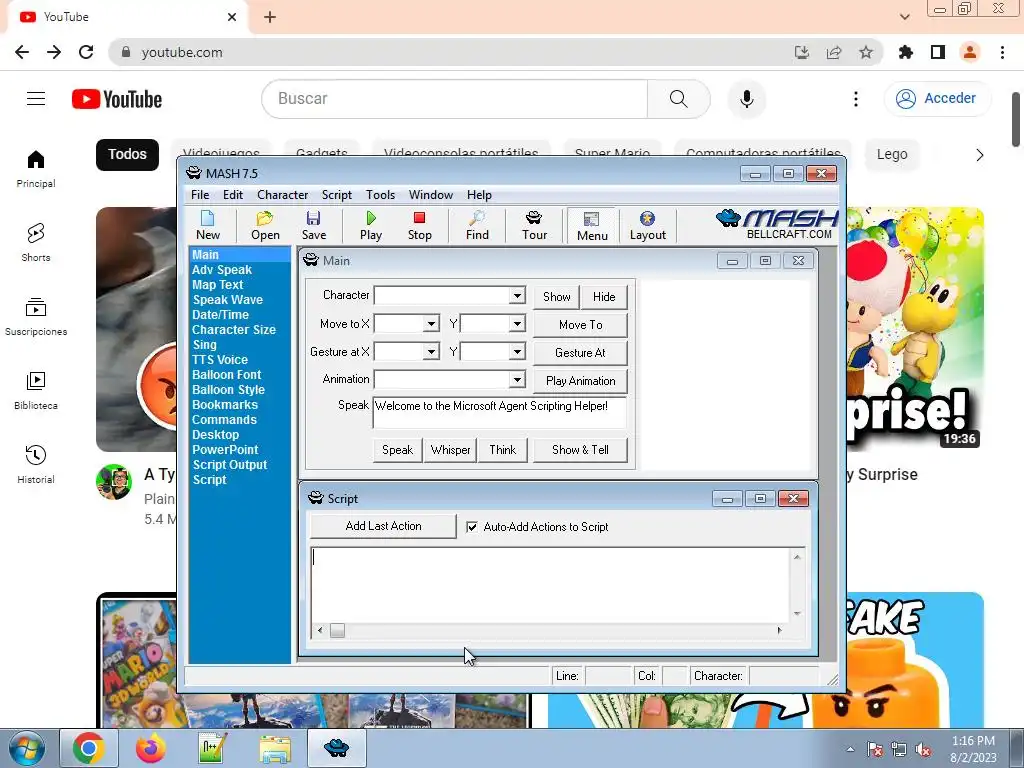Image resolution: width=1024 pixels, height=768 pixels.
Task: Open the YouTube hamburger guide menu
Action: [36, 99]
